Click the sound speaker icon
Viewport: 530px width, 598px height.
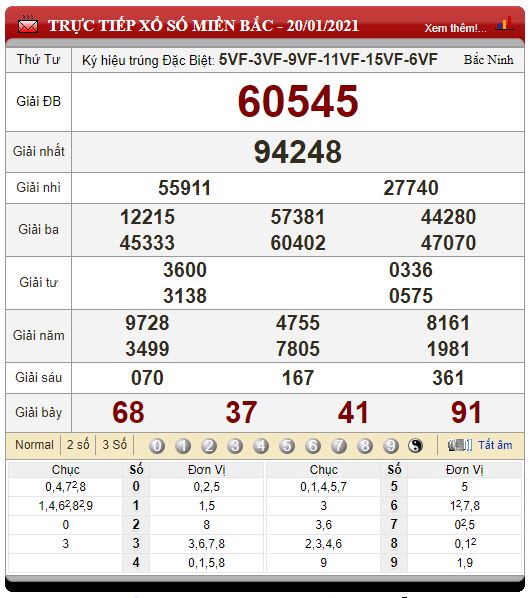coord(460,445)
